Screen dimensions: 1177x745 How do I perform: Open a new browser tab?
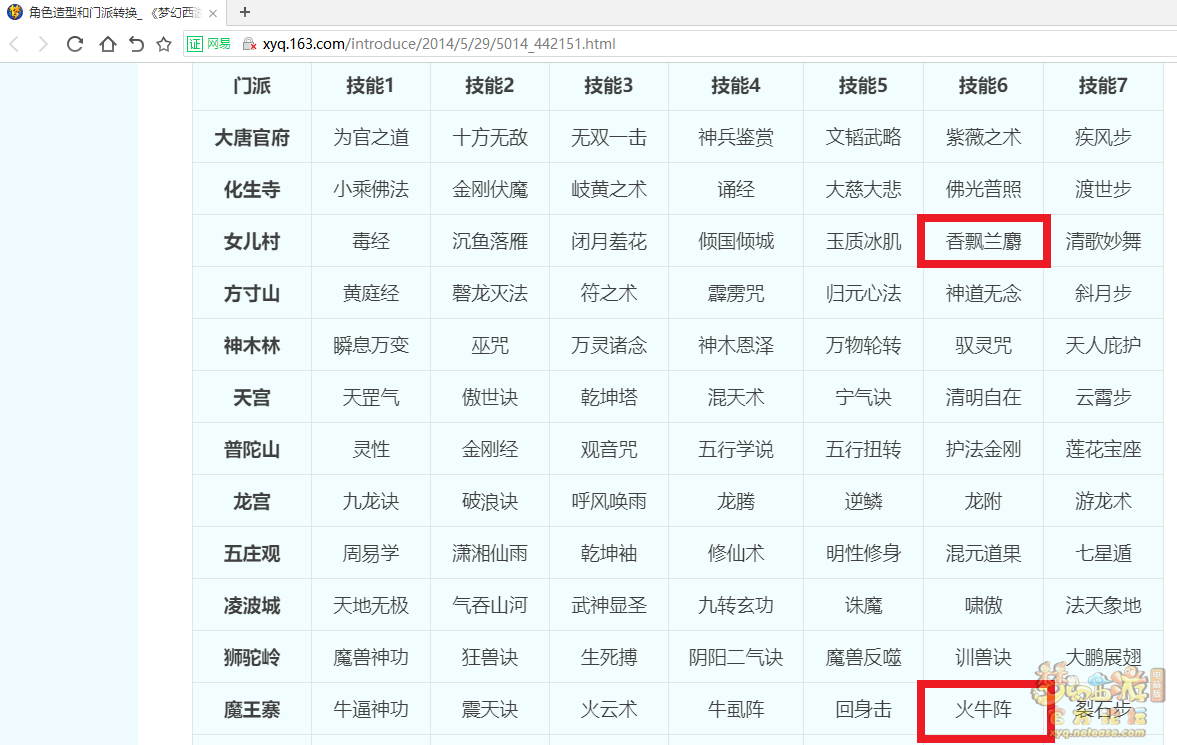245,12
